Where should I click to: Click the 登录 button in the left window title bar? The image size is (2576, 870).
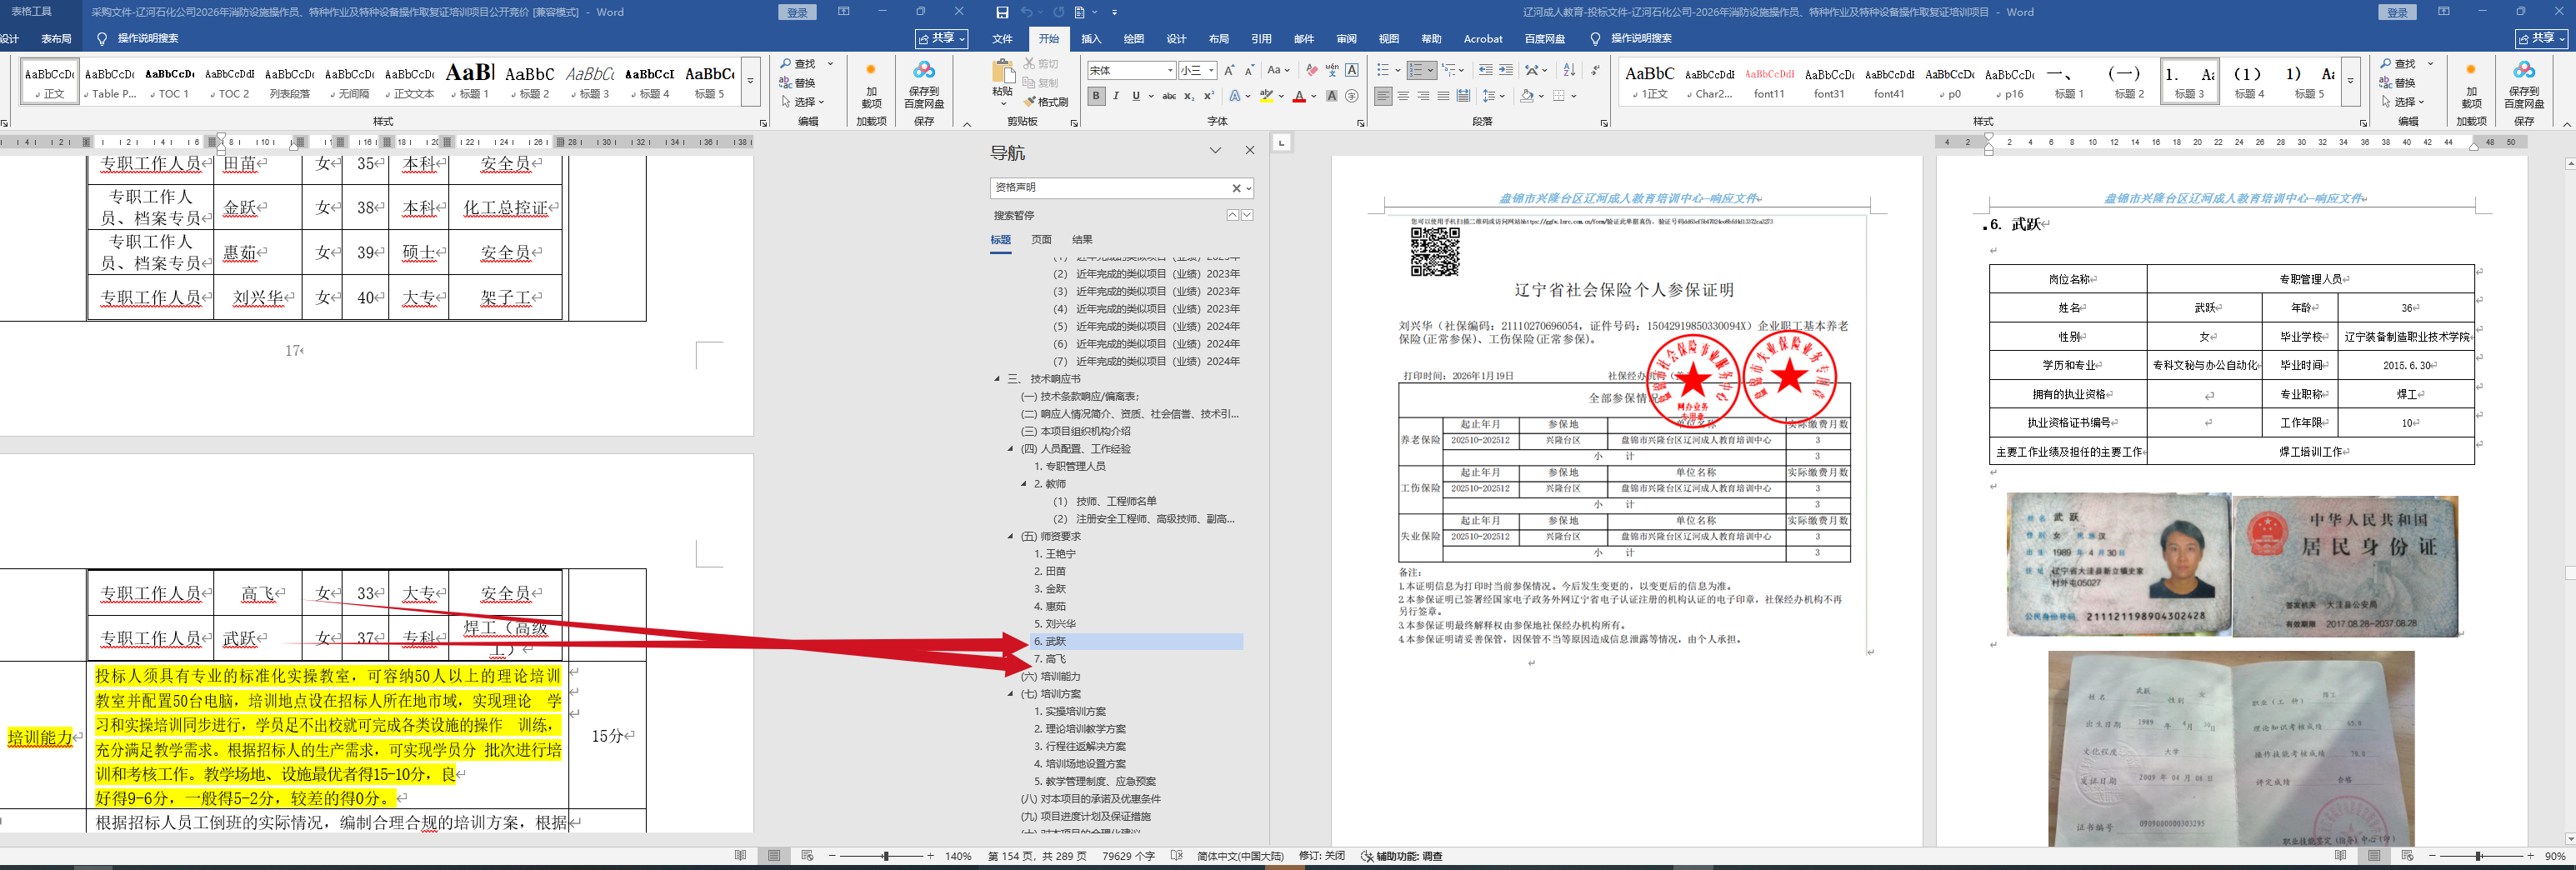(797, 12)
